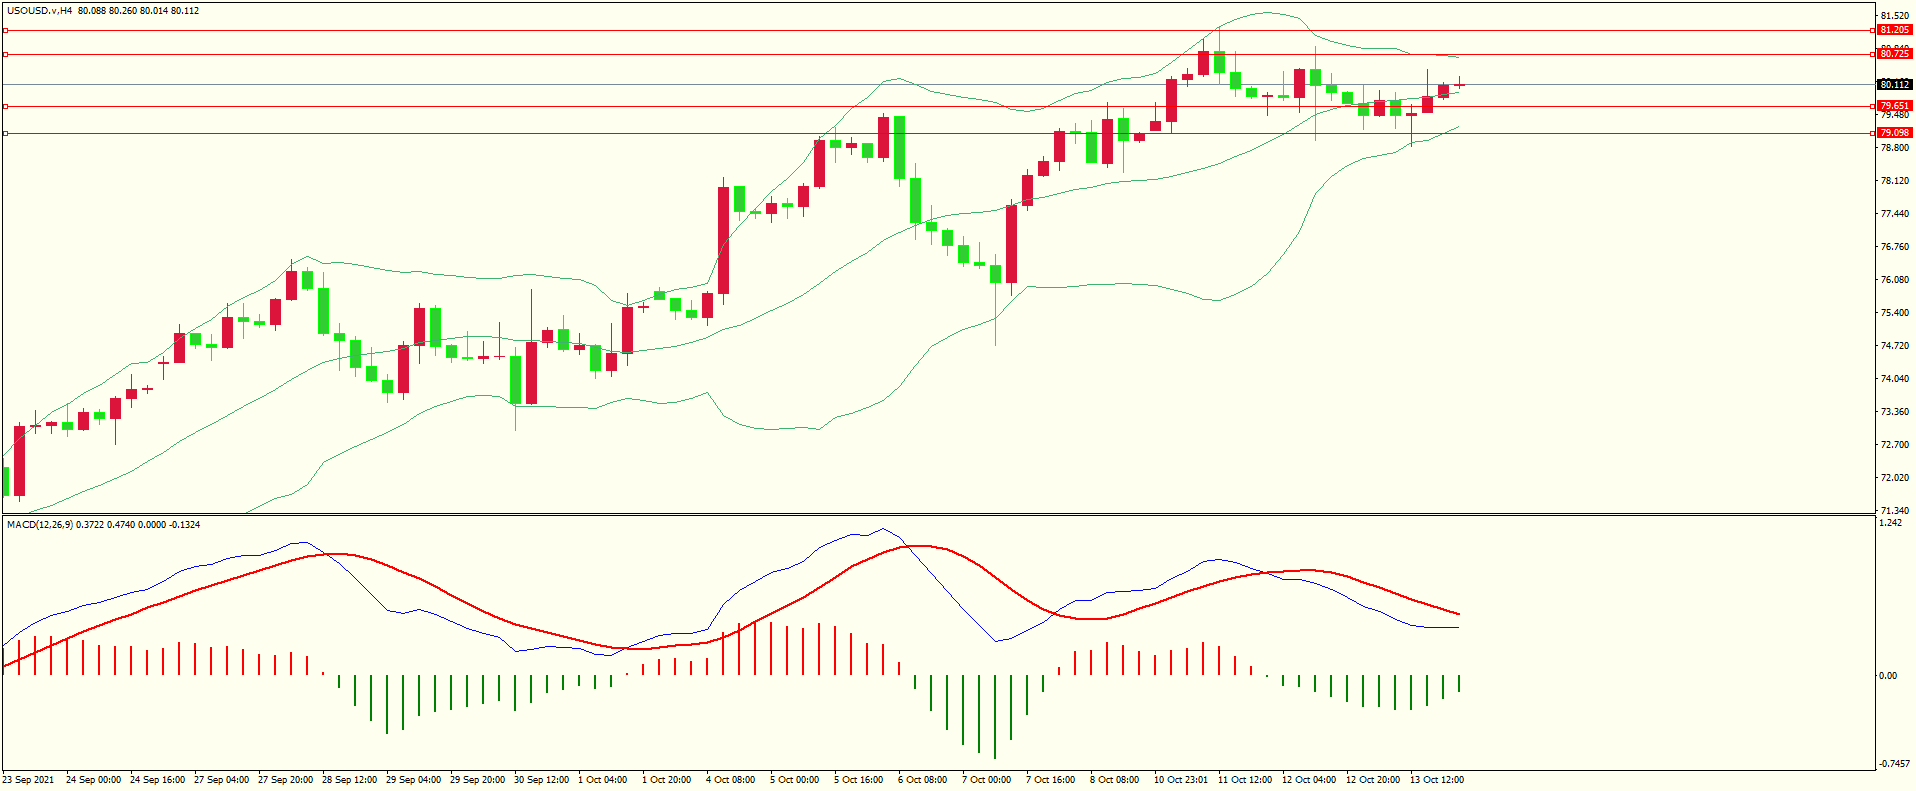
Task: Click the MACD(12,26,9) indicator label
Action: pos(40,525)
